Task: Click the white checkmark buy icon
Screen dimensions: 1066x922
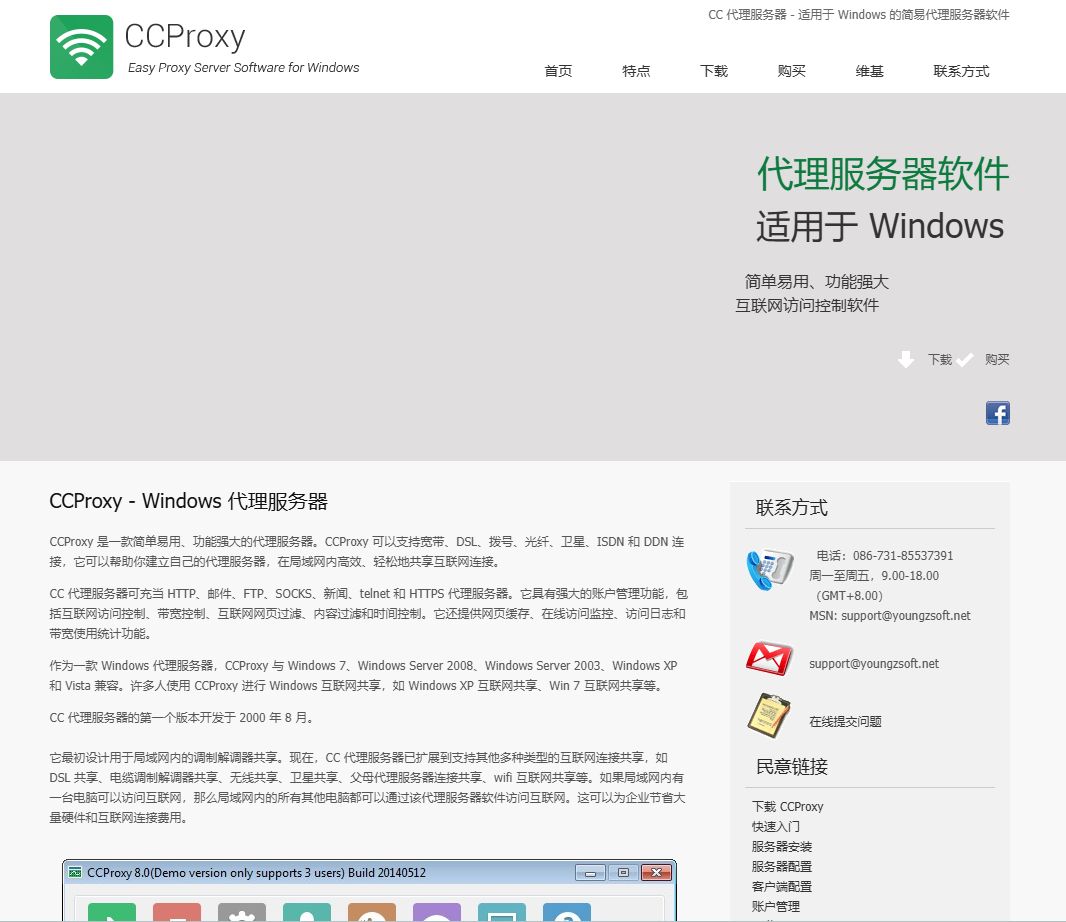Action: (x=964, y=360)
